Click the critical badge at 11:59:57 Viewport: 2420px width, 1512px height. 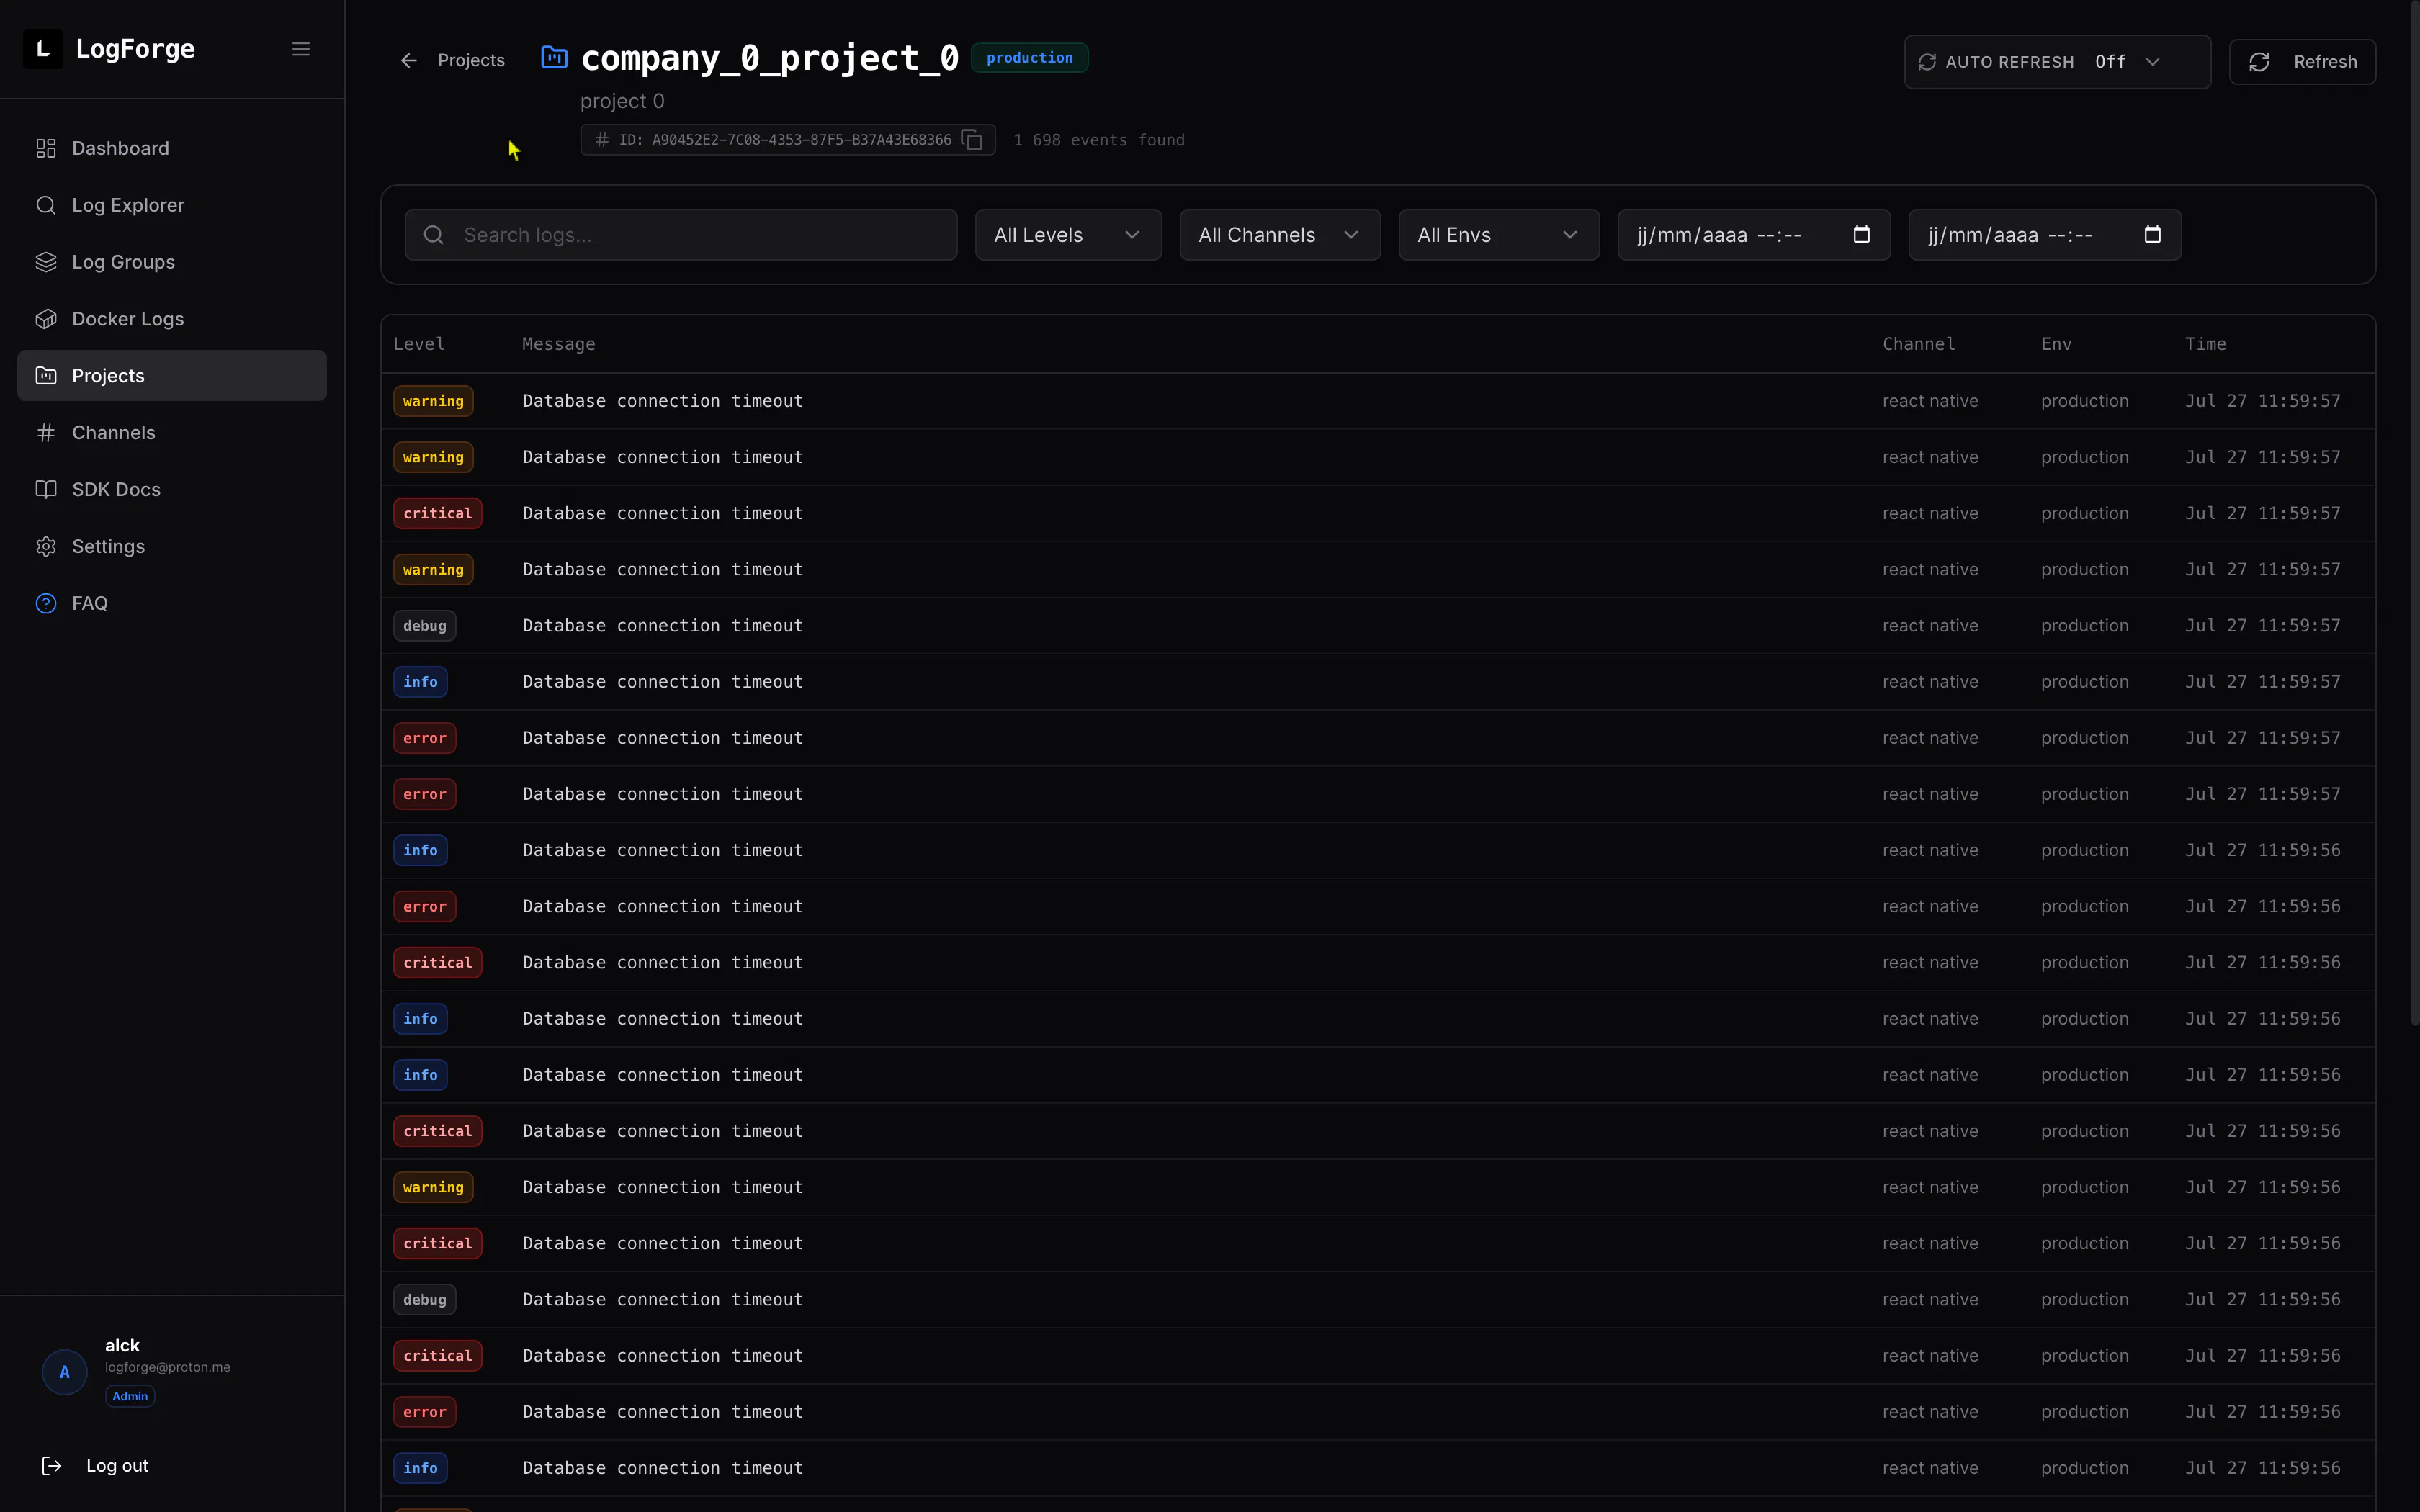click(x=437, y=514)
